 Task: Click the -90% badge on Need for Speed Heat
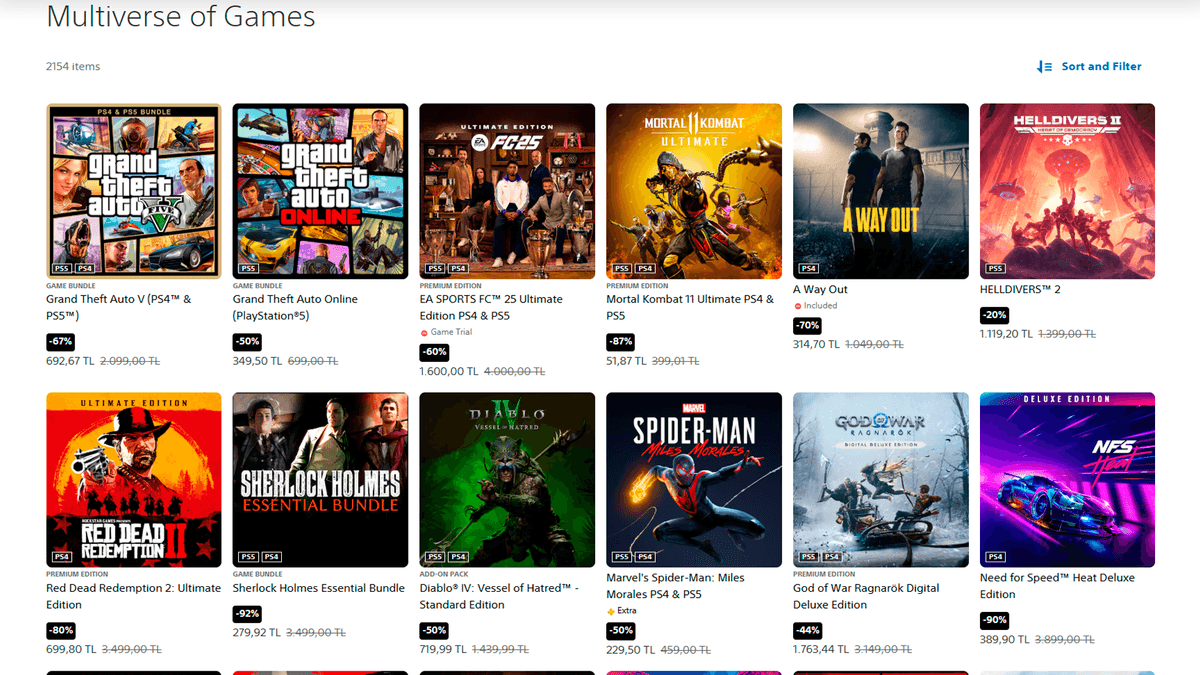pos(994,620)
